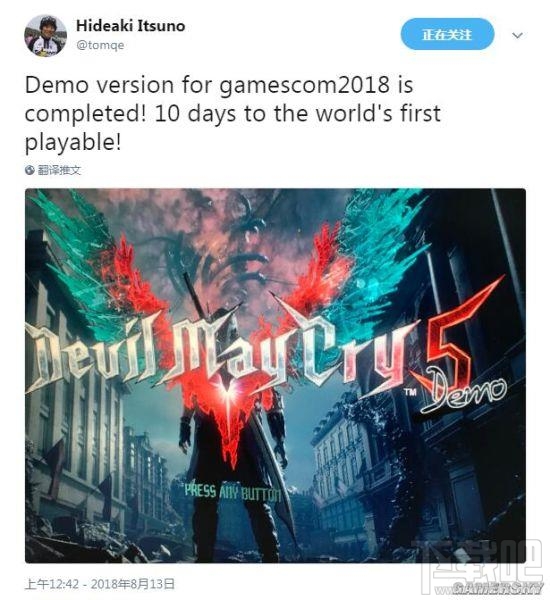This screenshot has height=600, width=550.
Task: Click the Hideaki Itsuno display name
Action: coord(131,26)
